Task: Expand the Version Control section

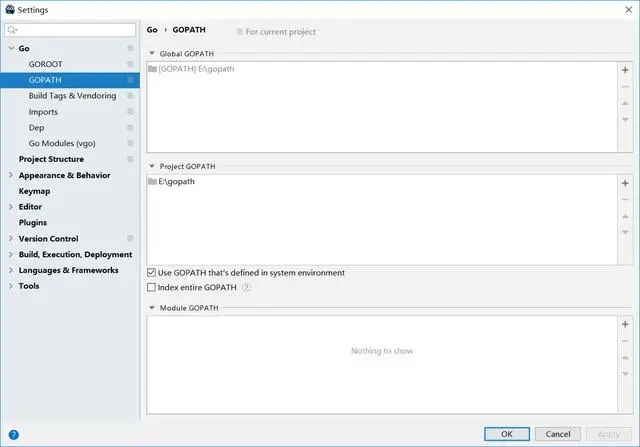Action: 10,239
